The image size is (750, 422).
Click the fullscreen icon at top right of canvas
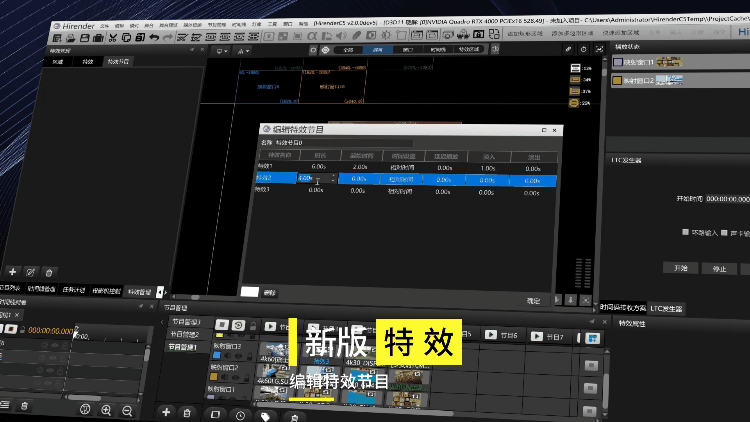[x=599, y=49]
